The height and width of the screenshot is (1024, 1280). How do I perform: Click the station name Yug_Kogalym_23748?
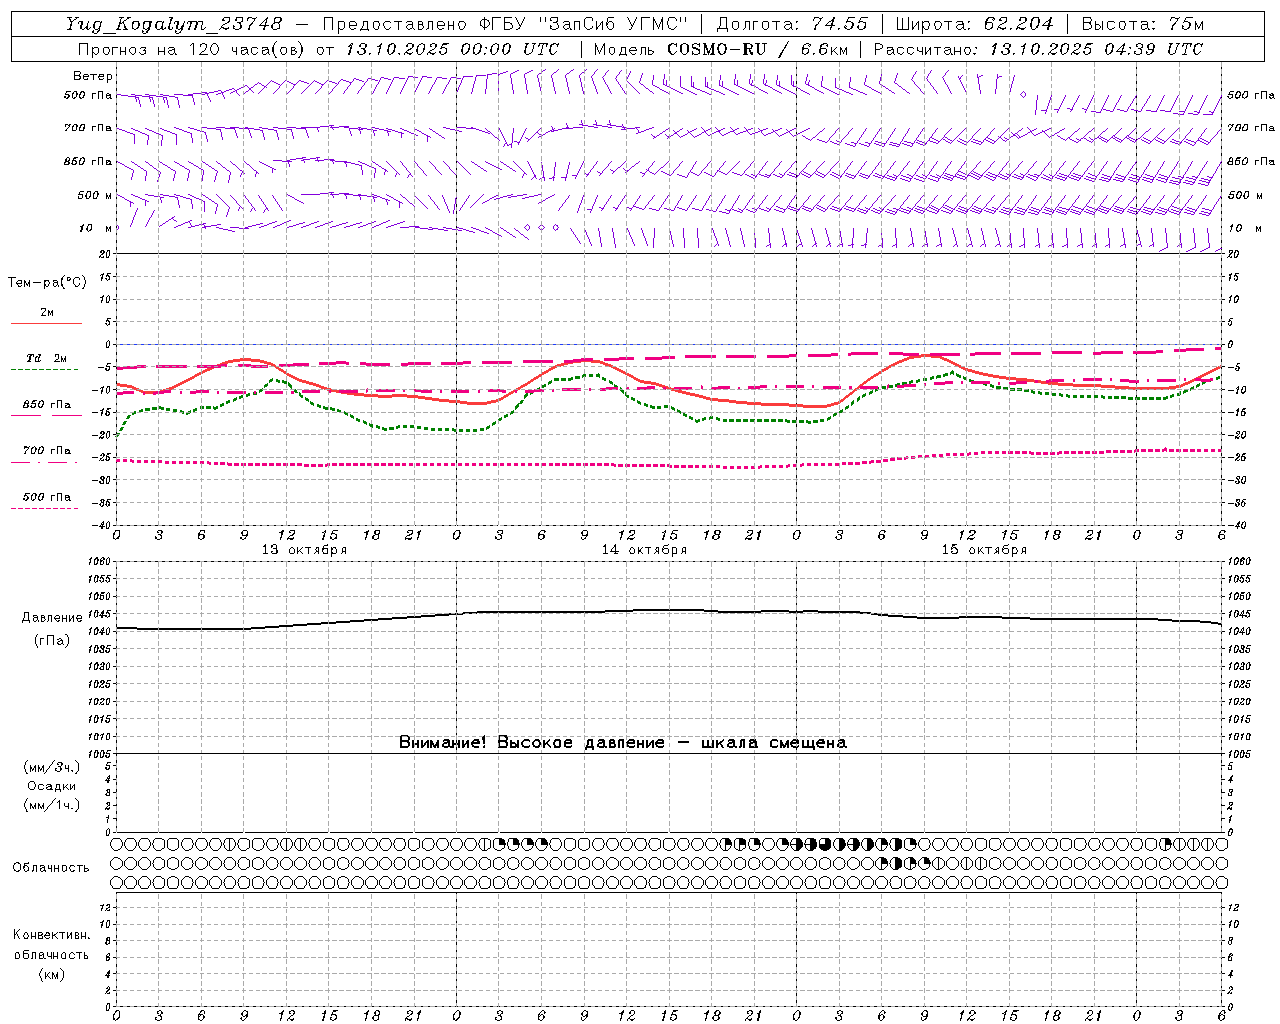174,24
